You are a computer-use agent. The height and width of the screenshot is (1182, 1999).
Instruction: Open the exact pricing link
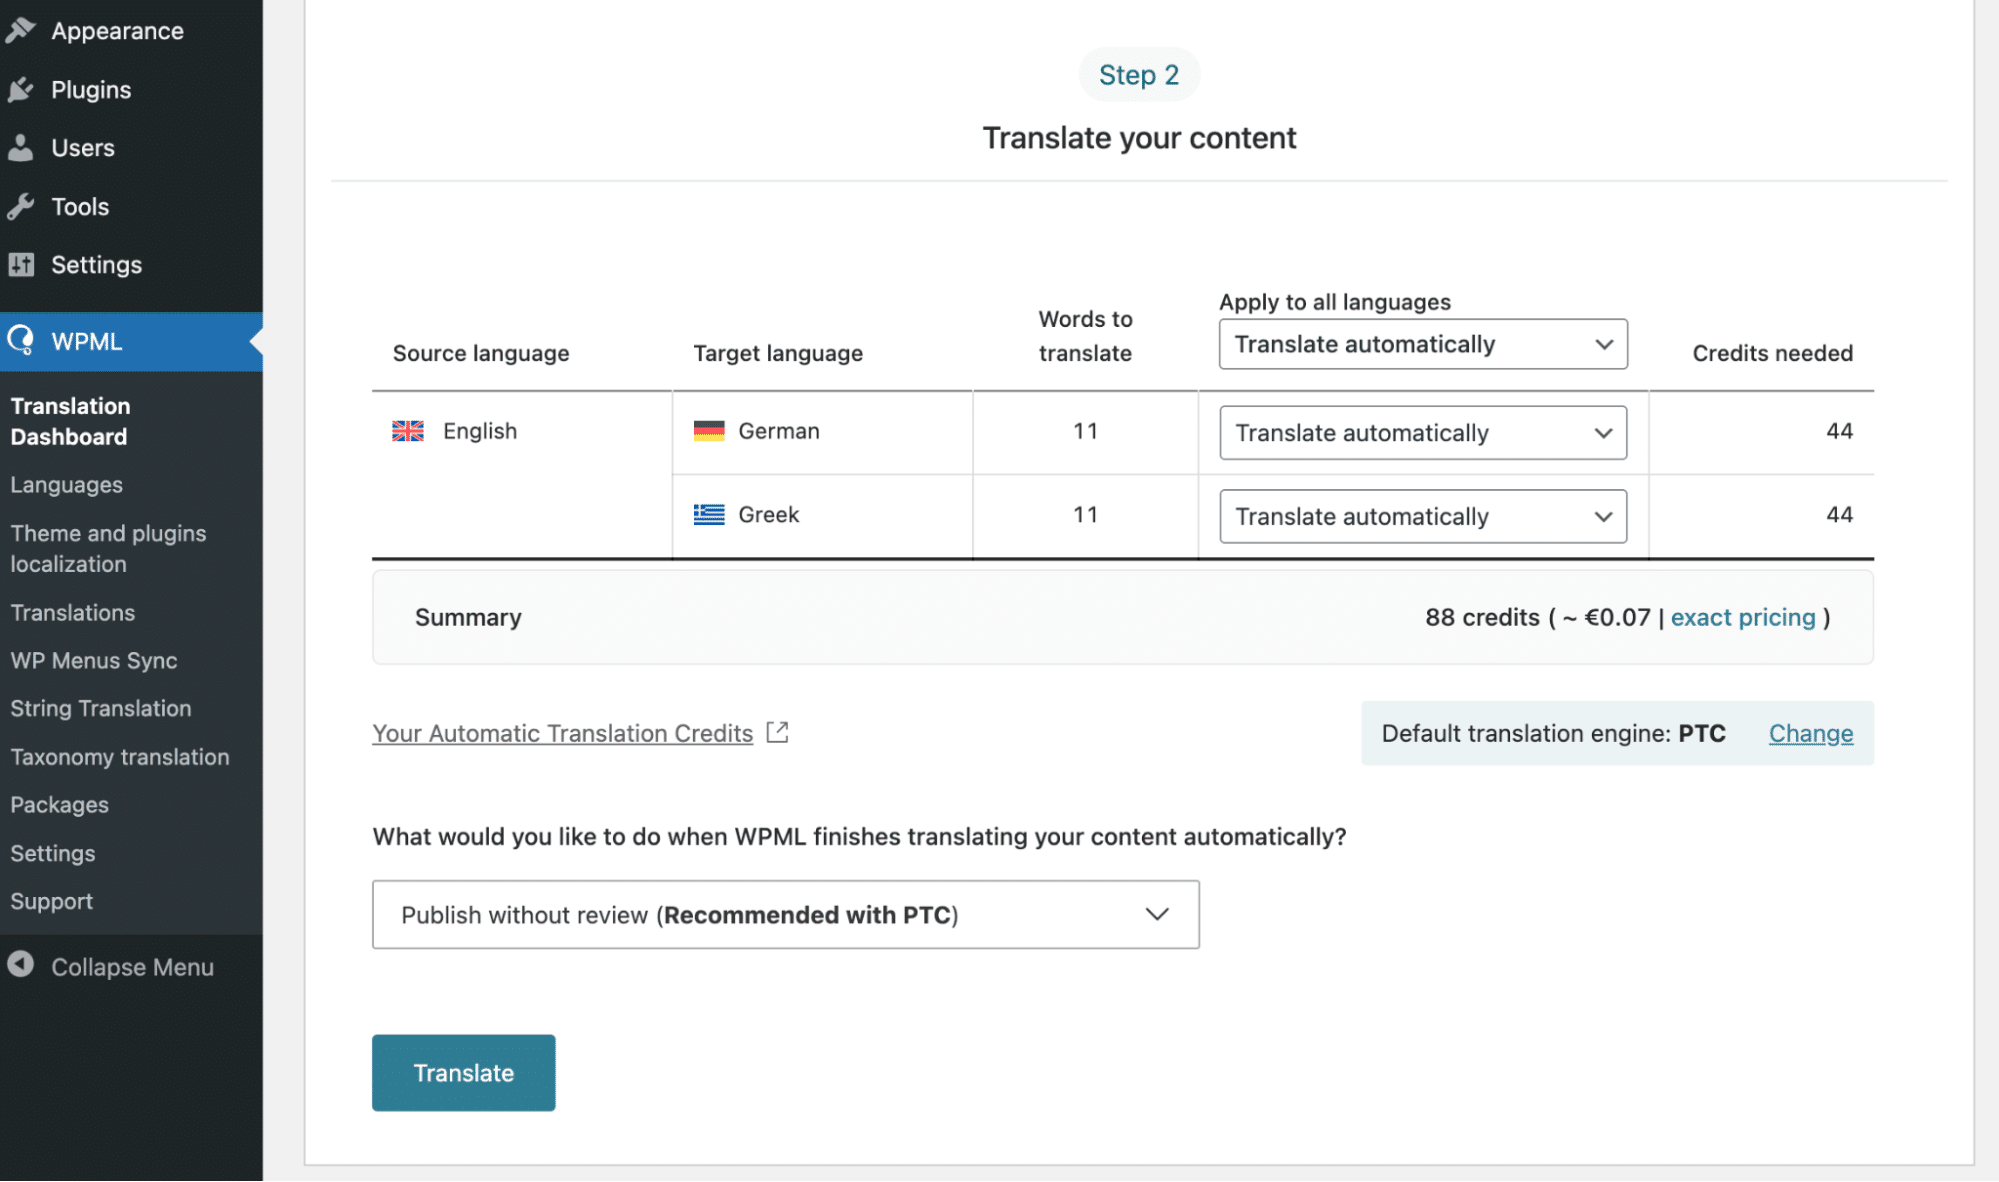(x=1742, y=618)
